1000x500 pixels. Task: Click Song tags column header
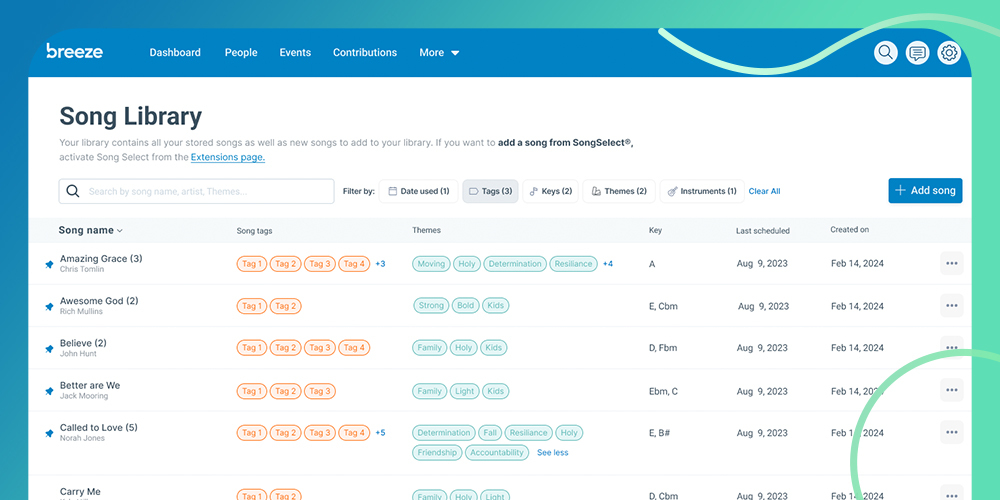(x=254, y=231)
